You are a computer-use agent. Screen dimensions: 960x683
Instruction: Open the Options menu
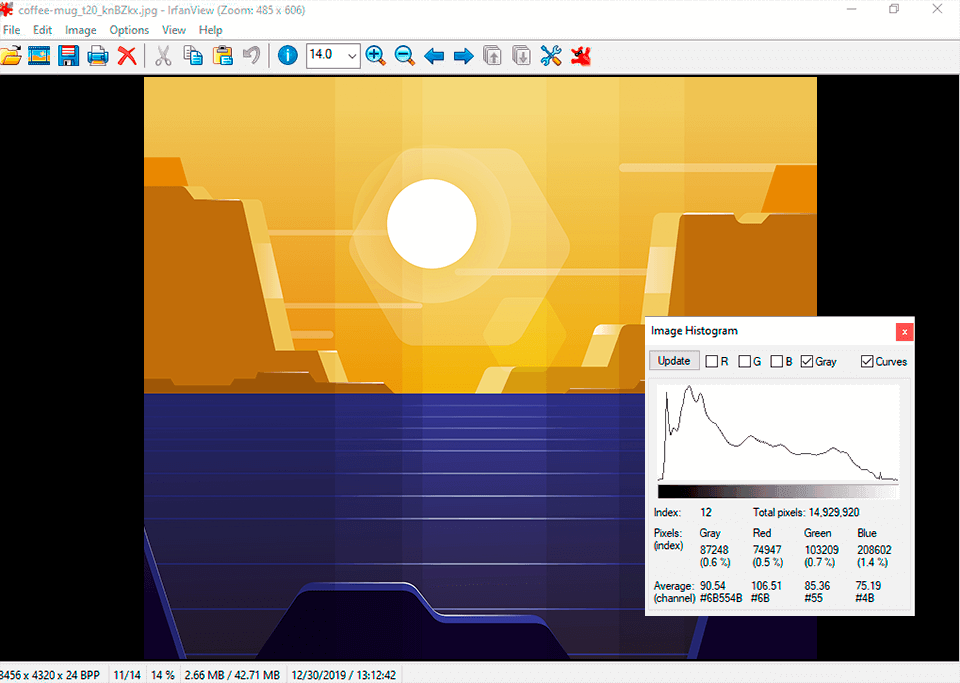coord(129,30)
